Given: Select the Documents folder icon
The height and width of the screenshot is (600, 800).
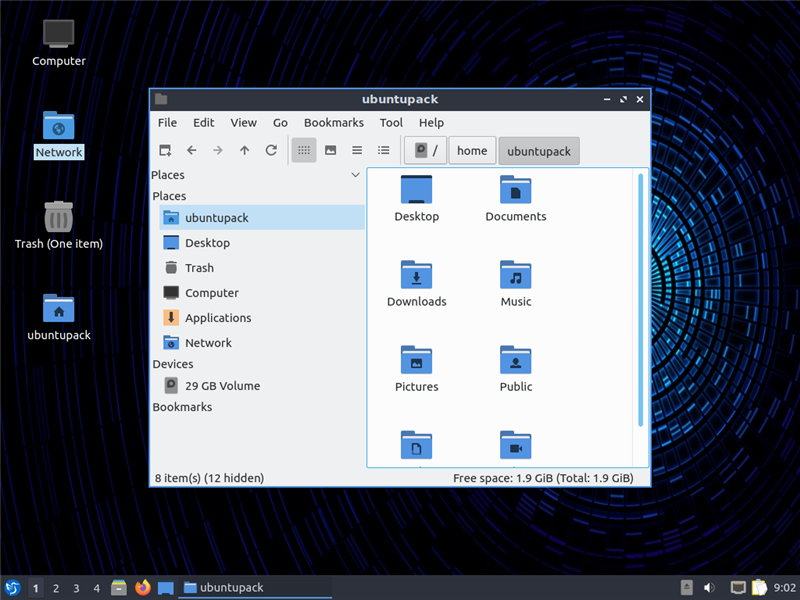Looking at the screenshot, I should click(x=515, y=190).
